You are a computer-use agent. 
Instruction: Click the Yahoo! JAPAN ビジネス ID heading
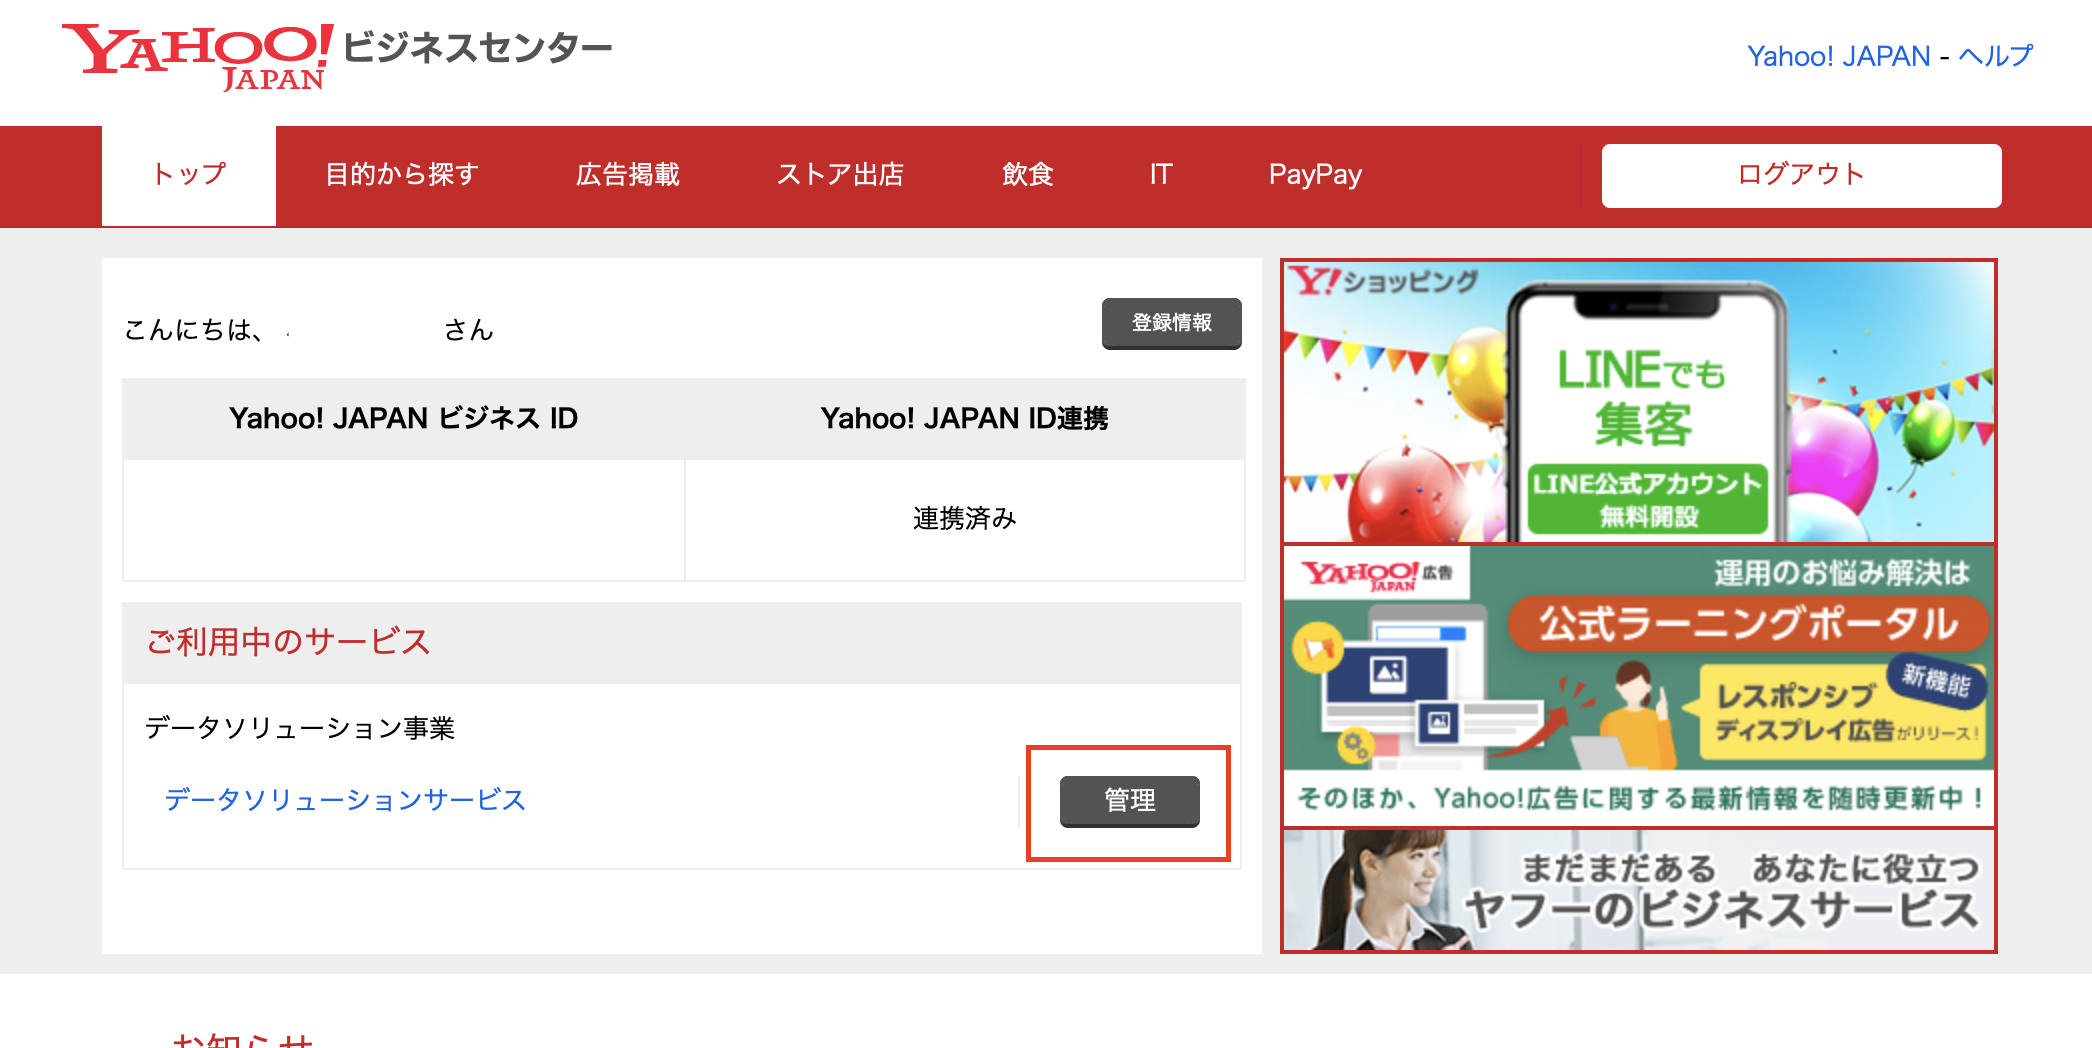(x=403, y=419)
